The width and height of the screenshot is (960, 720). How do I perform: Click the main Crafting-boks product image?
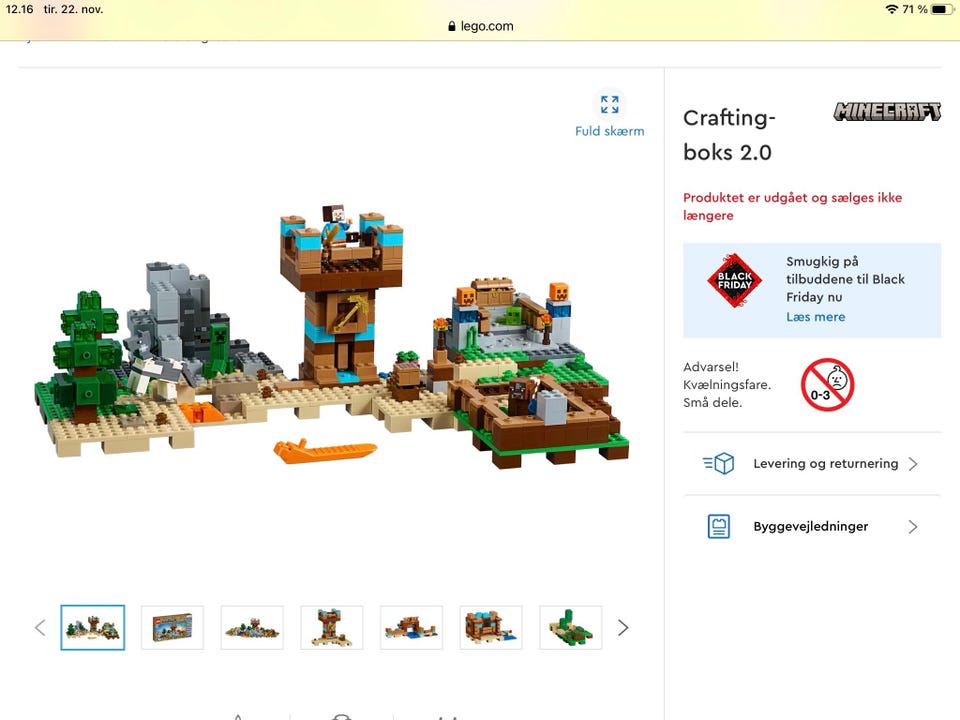coord(331,336)
